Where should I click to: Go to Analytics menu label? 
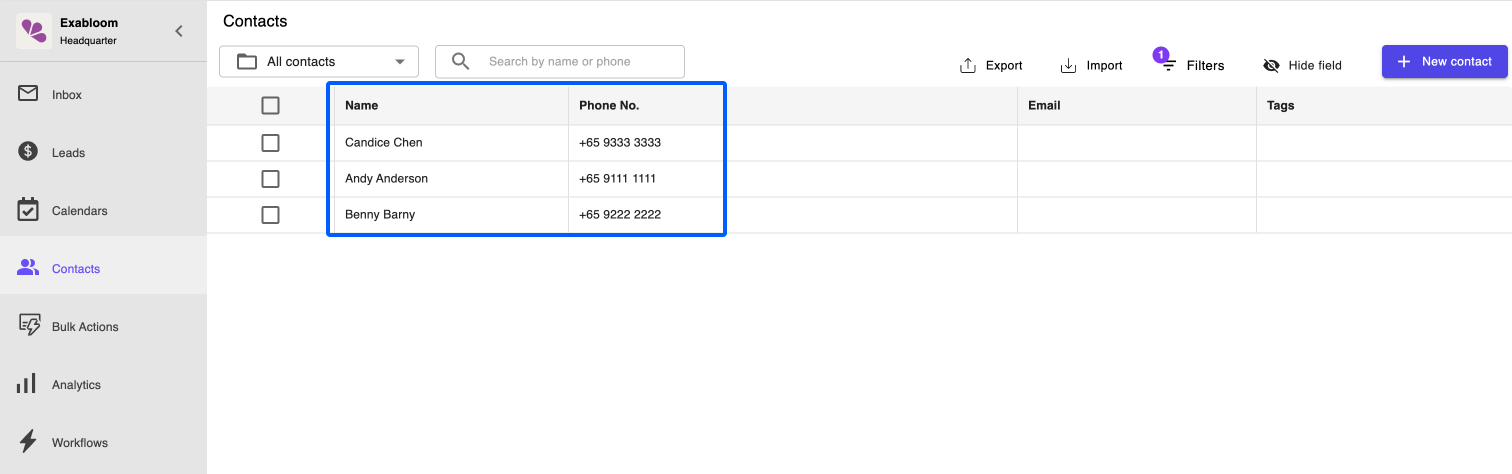point(76,385)
